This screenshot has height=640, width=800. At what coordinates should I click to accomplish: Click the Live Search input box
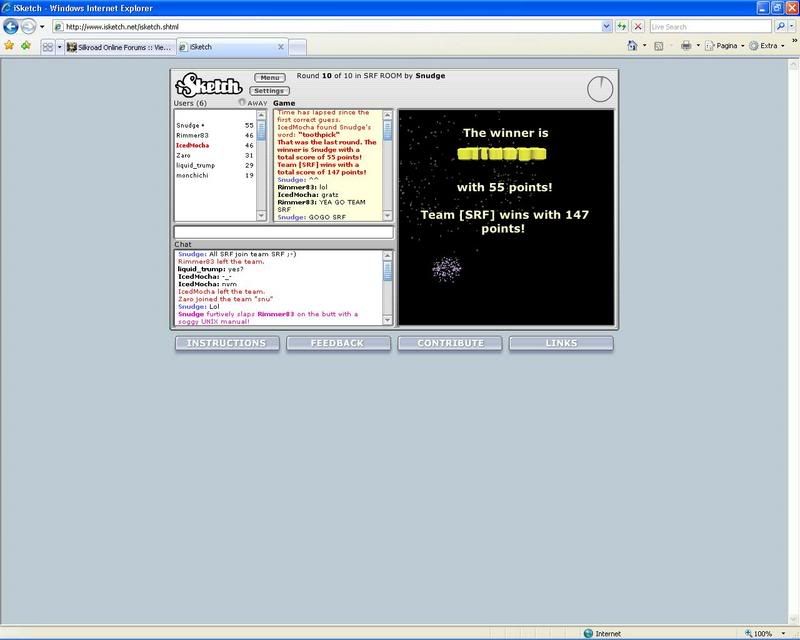[x=710, y=27]
